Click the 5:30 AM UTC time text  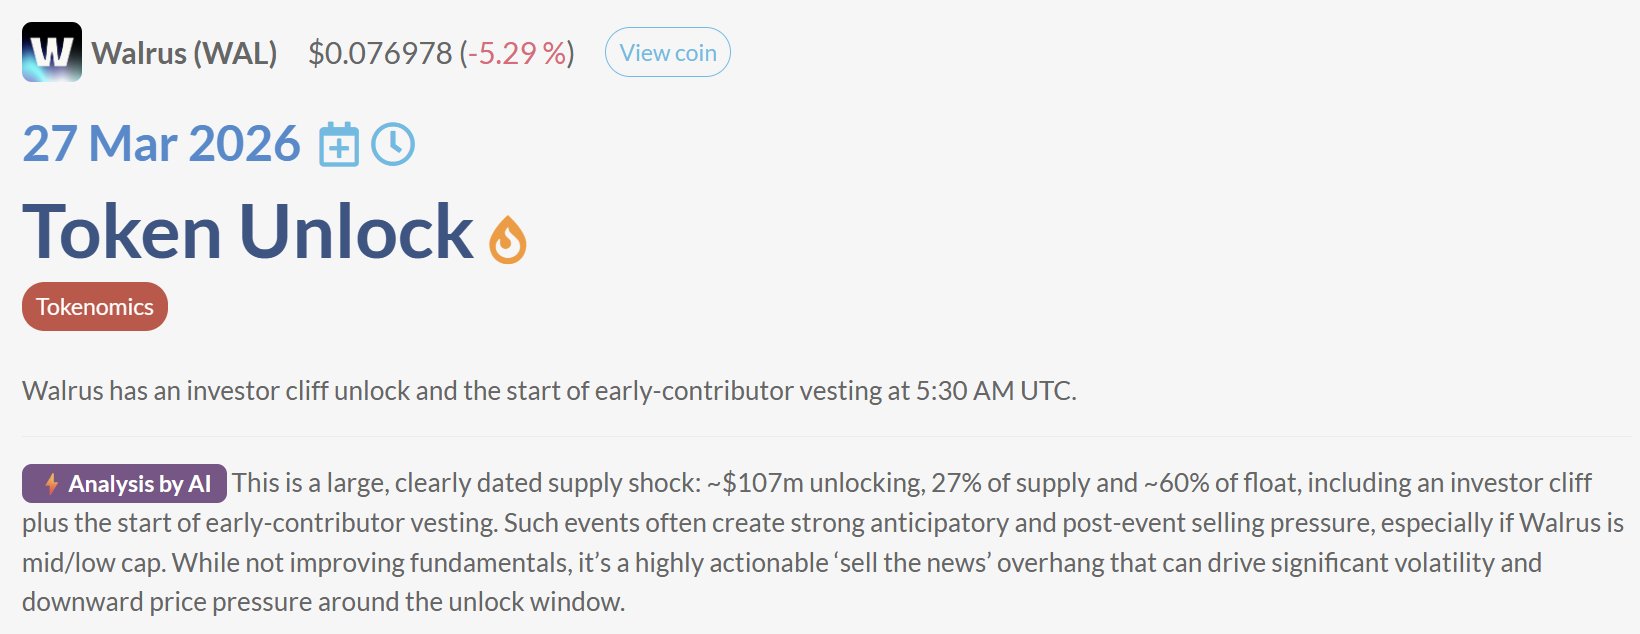pos(994,391)
